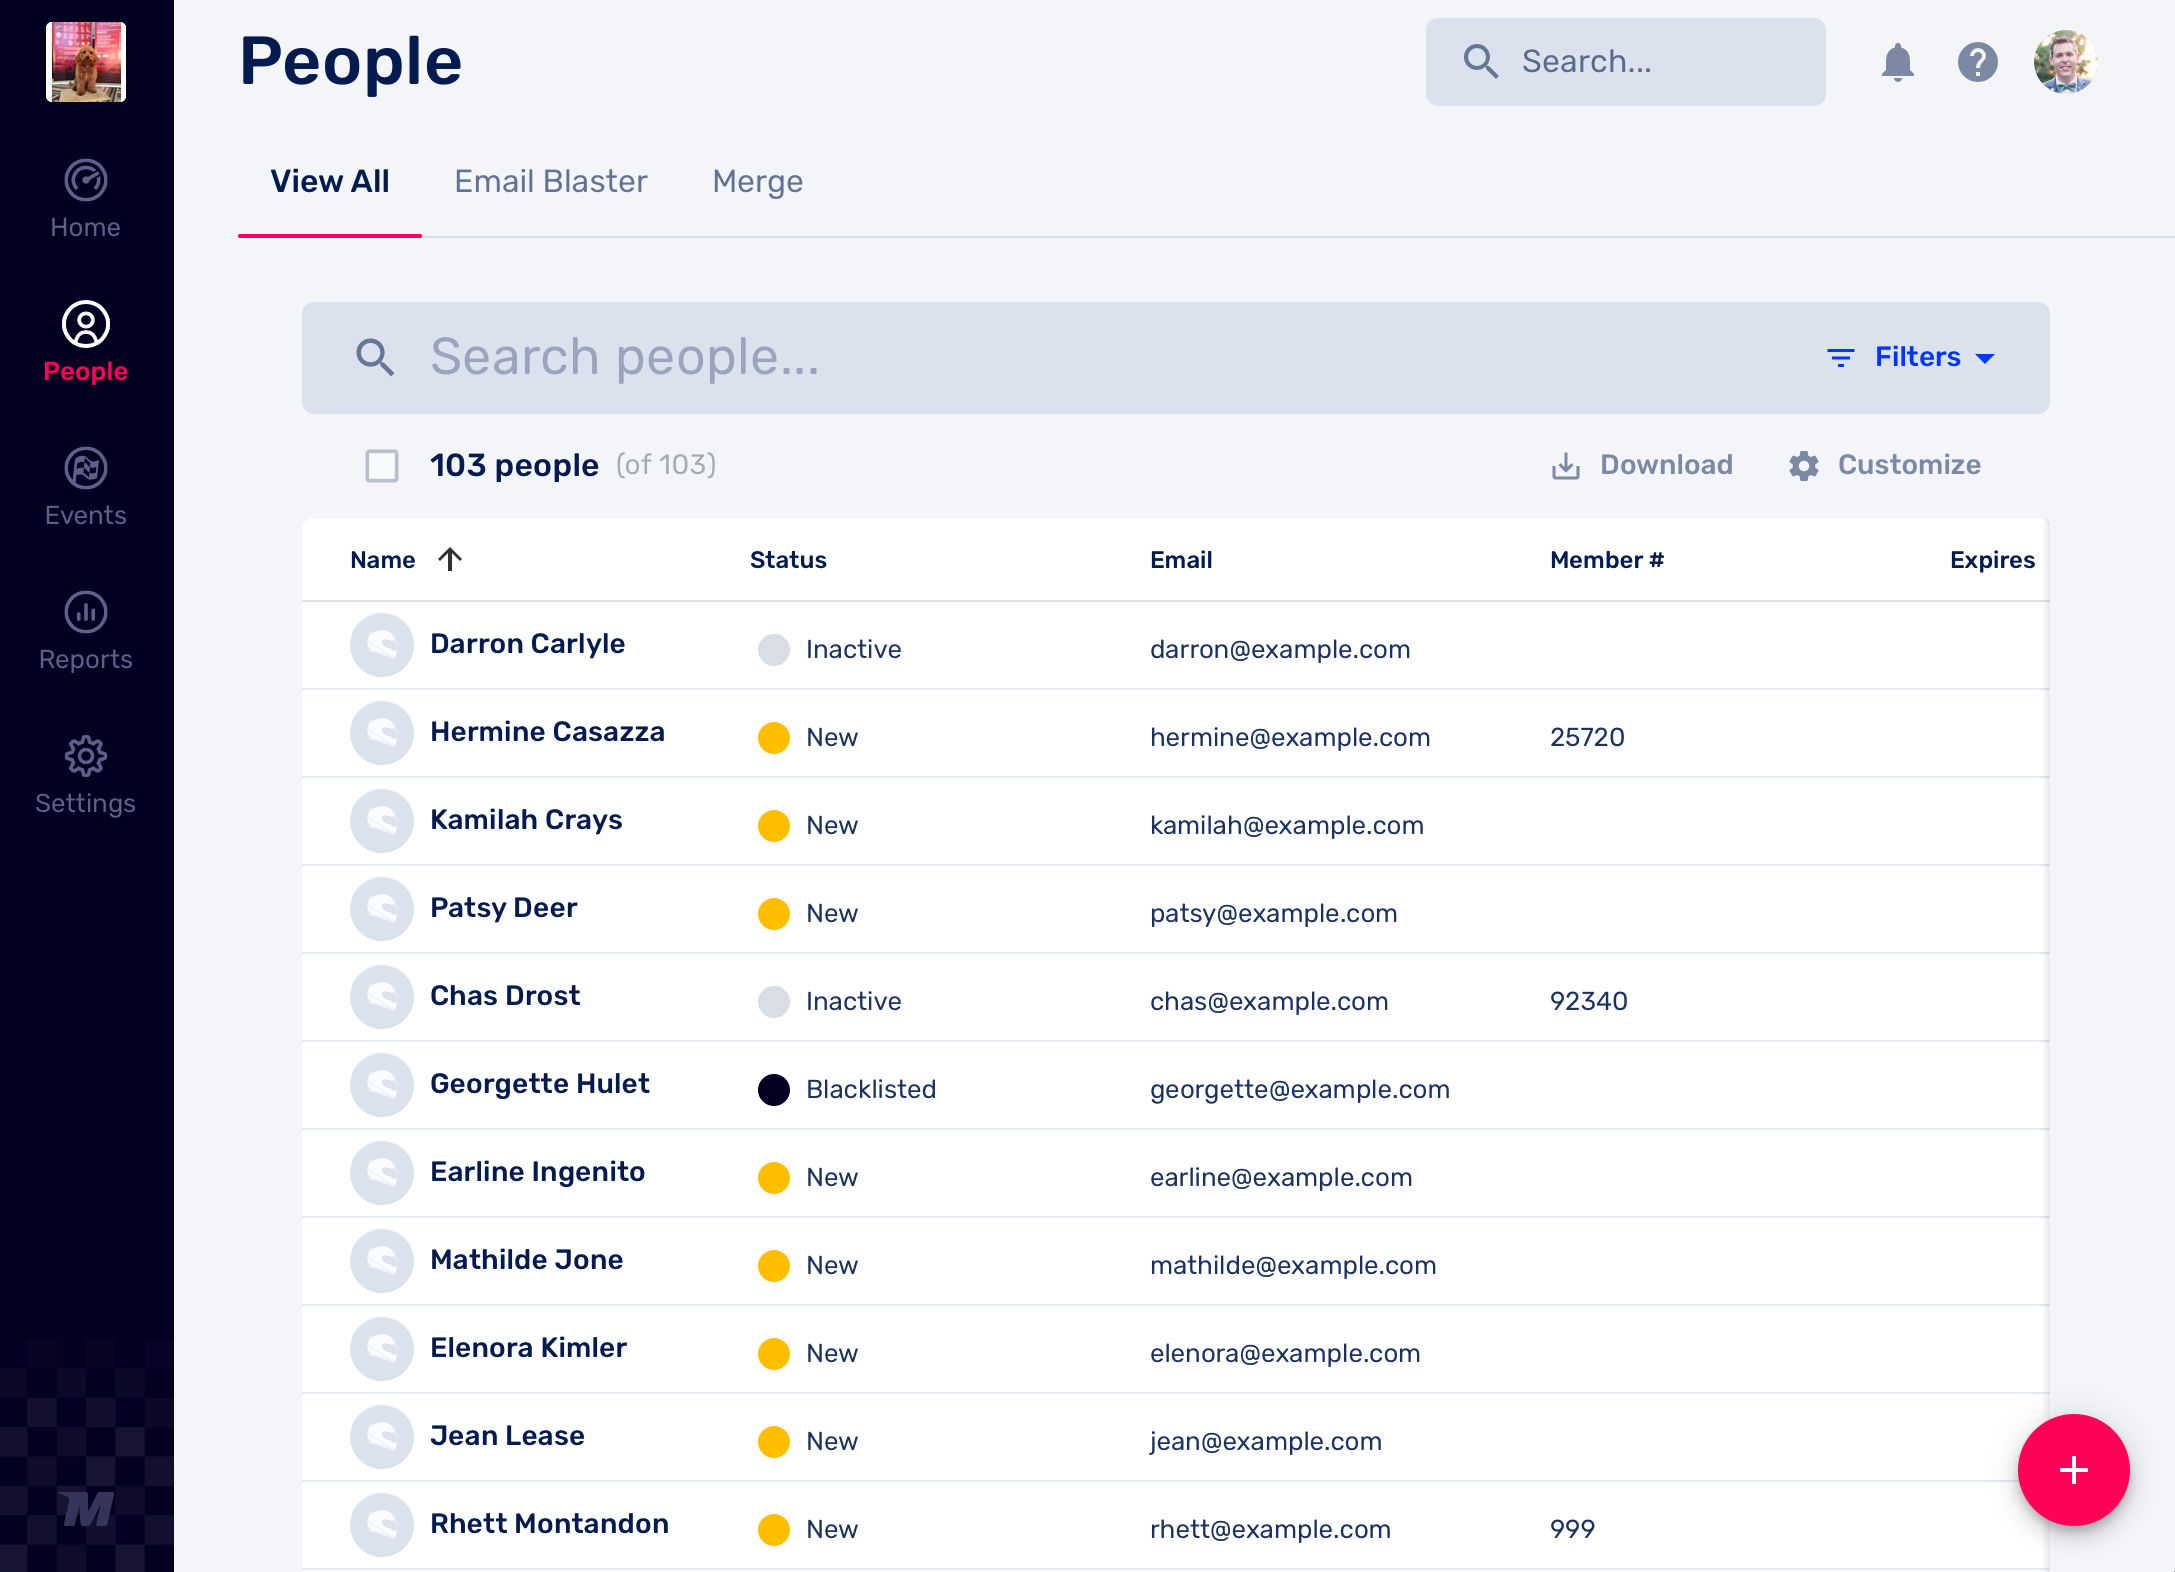Open Events from the sidebar
The width and height of the screenshot is (2175, 1572).
pos(85,468)
